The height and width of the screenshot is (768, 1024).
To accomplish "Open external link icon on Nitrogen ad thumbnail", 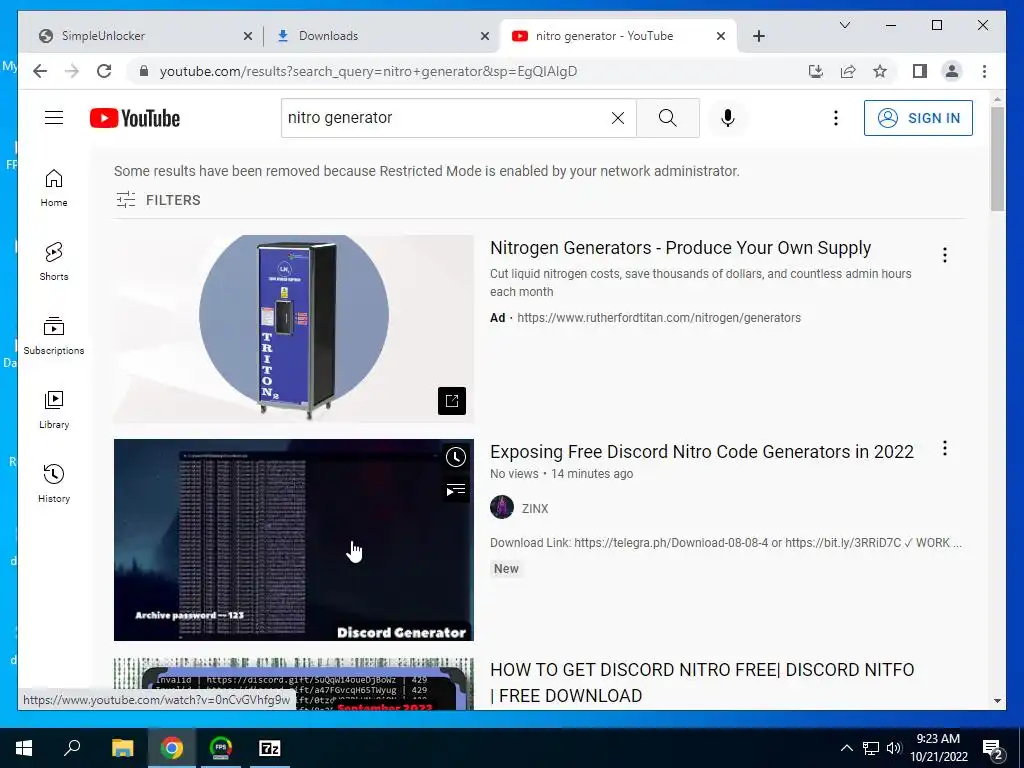I will click(452, 401).
